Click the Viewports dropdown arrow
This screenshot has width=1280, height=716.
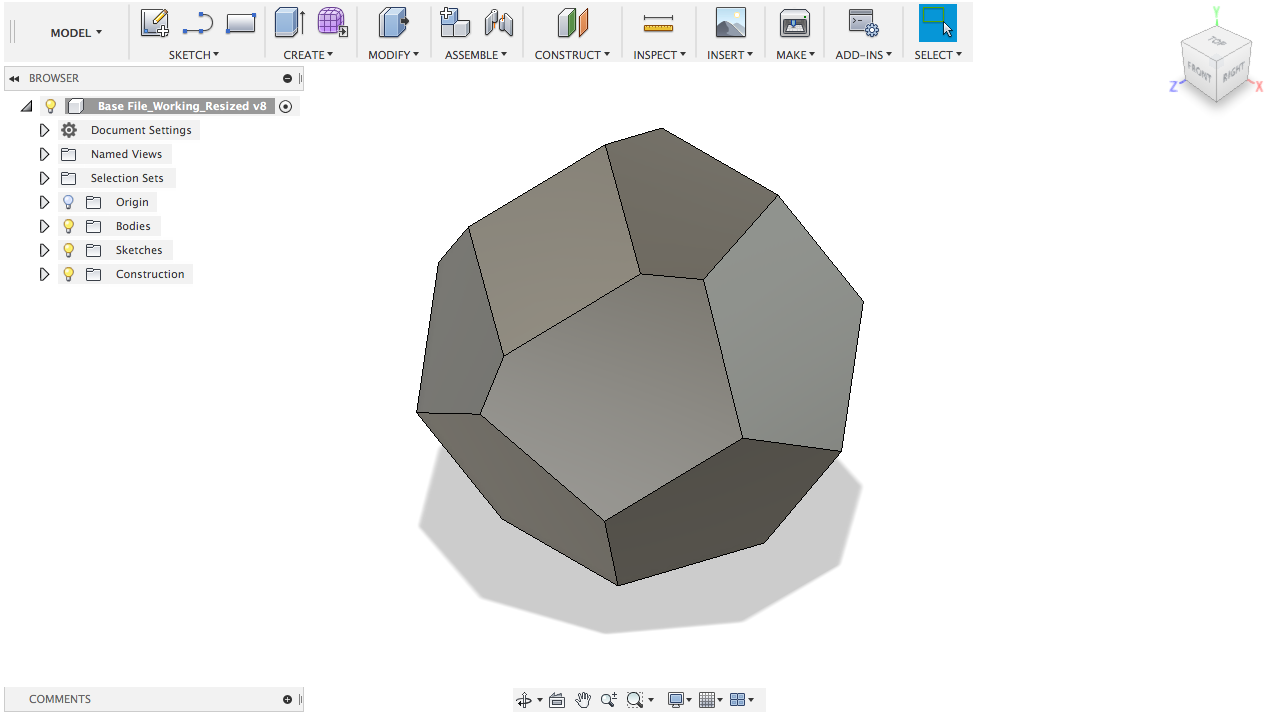[751, 700]
